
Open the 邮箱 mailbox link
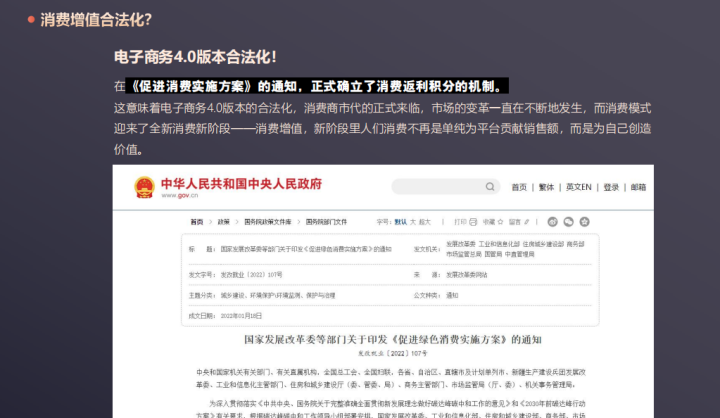pos(638,187)
